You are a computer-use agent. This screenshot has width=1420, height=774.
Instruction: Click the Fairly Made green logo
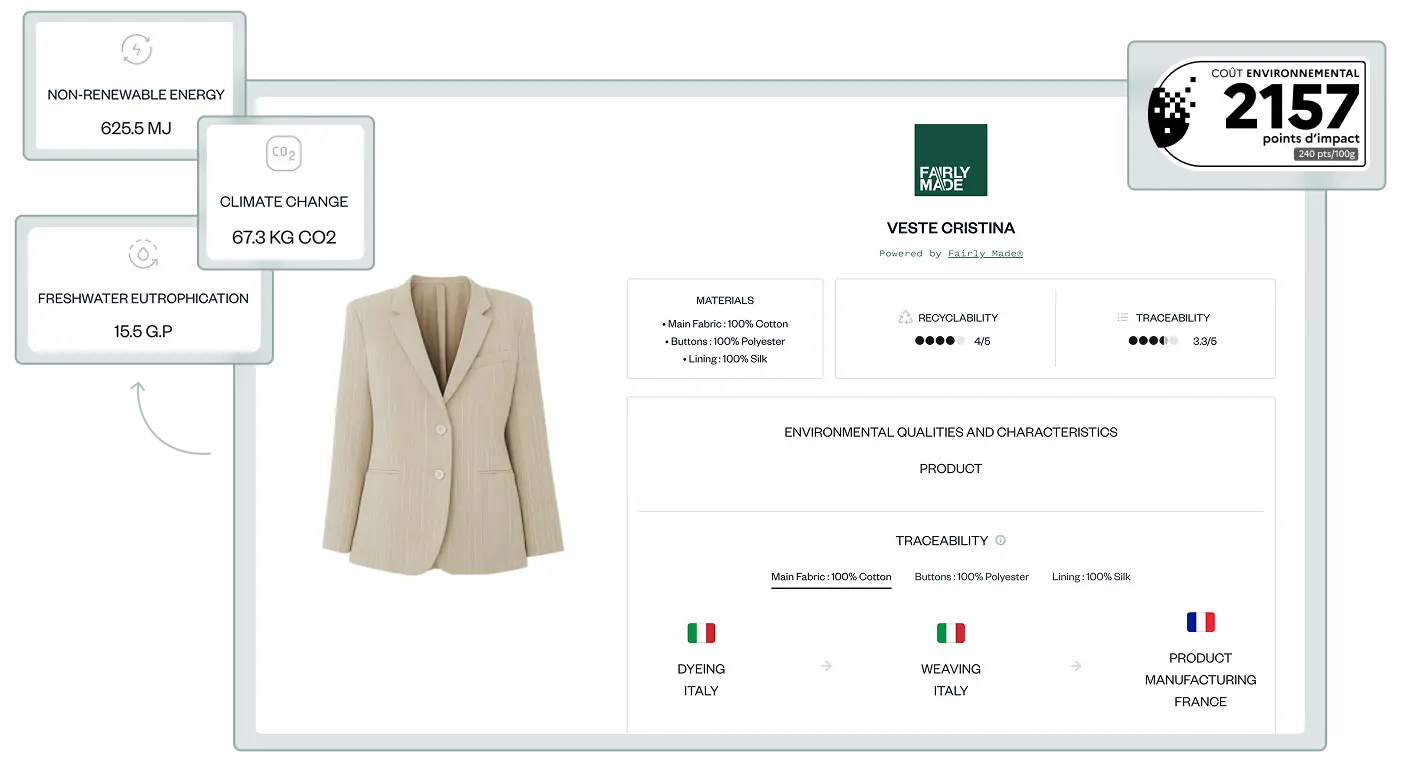[950, 160]
